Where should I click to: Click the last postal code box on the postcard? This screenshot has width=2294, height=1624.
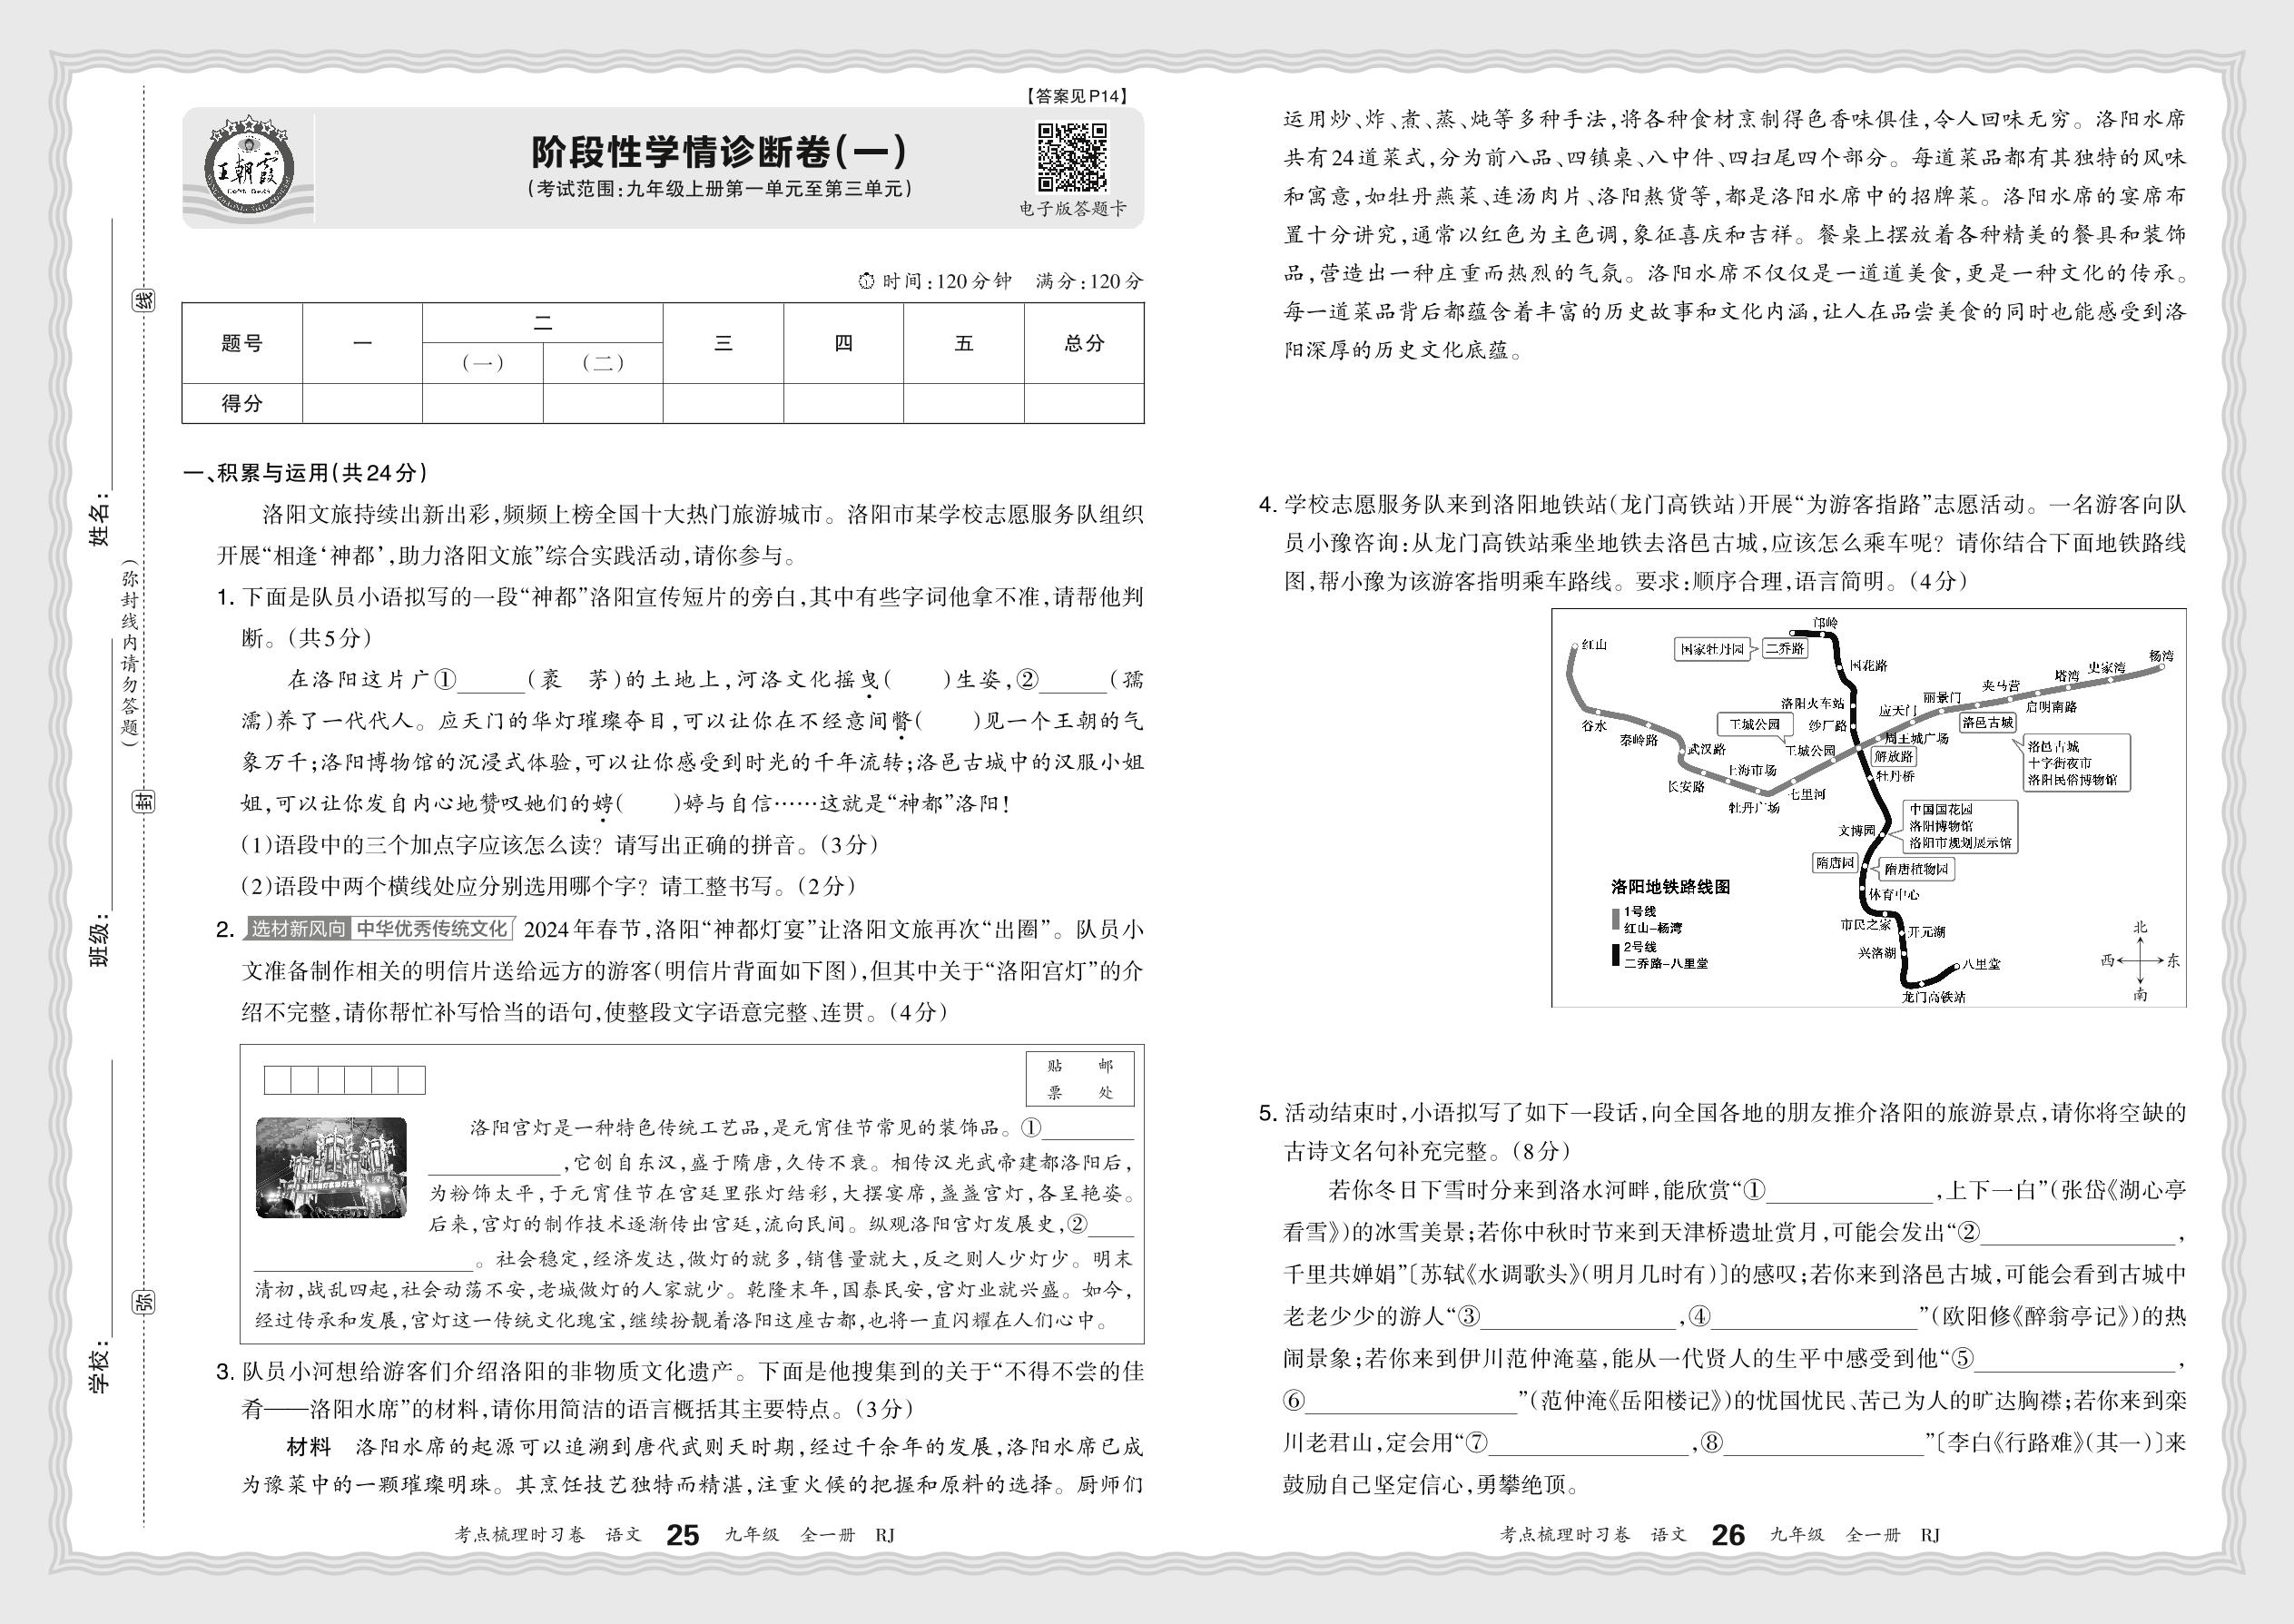(412, 1080)
